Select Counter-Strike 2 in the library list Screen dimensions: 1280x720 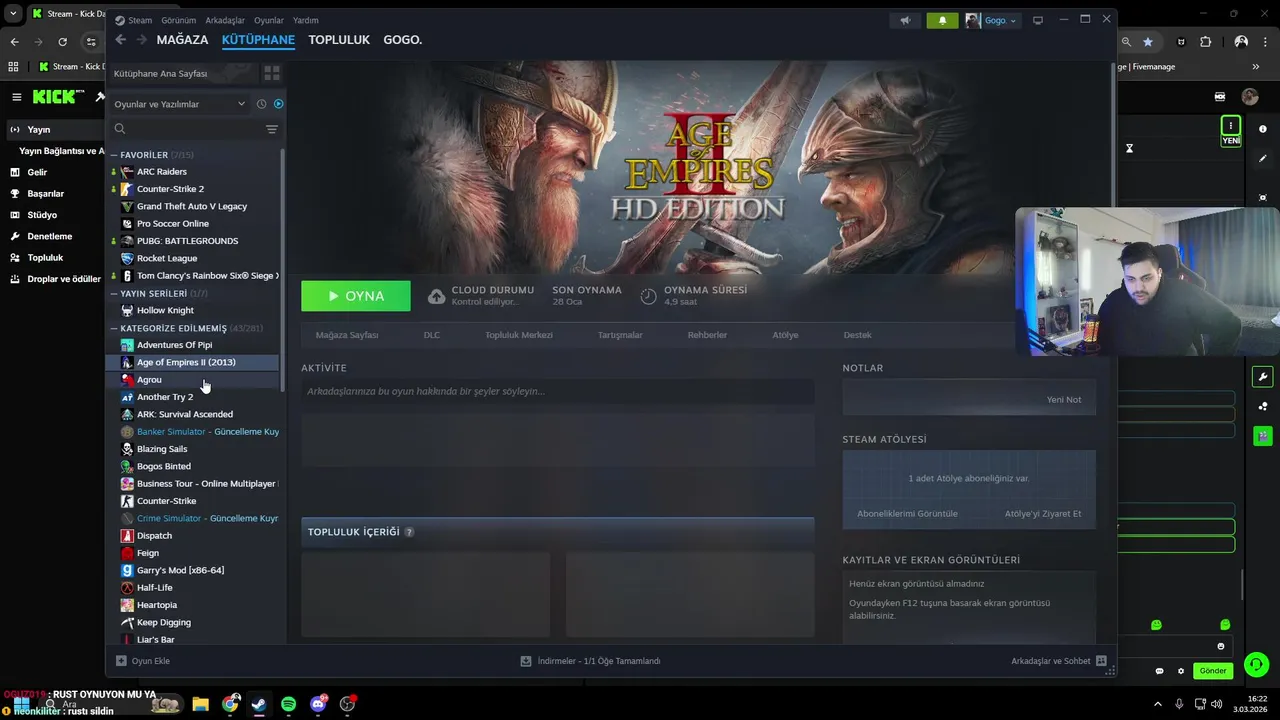170,189
